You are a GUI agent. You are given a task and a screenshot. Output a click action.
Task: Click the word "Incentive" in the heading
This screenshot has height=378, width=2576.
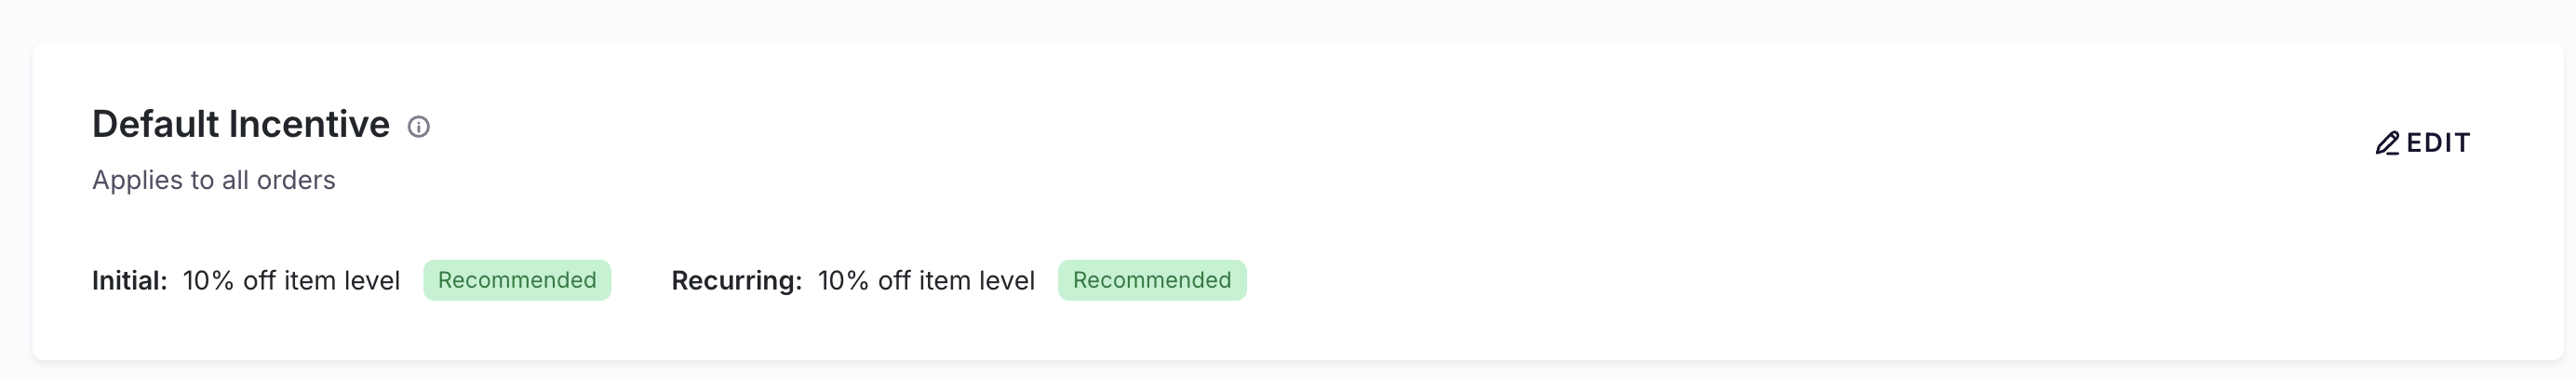(x=309, y=125)
